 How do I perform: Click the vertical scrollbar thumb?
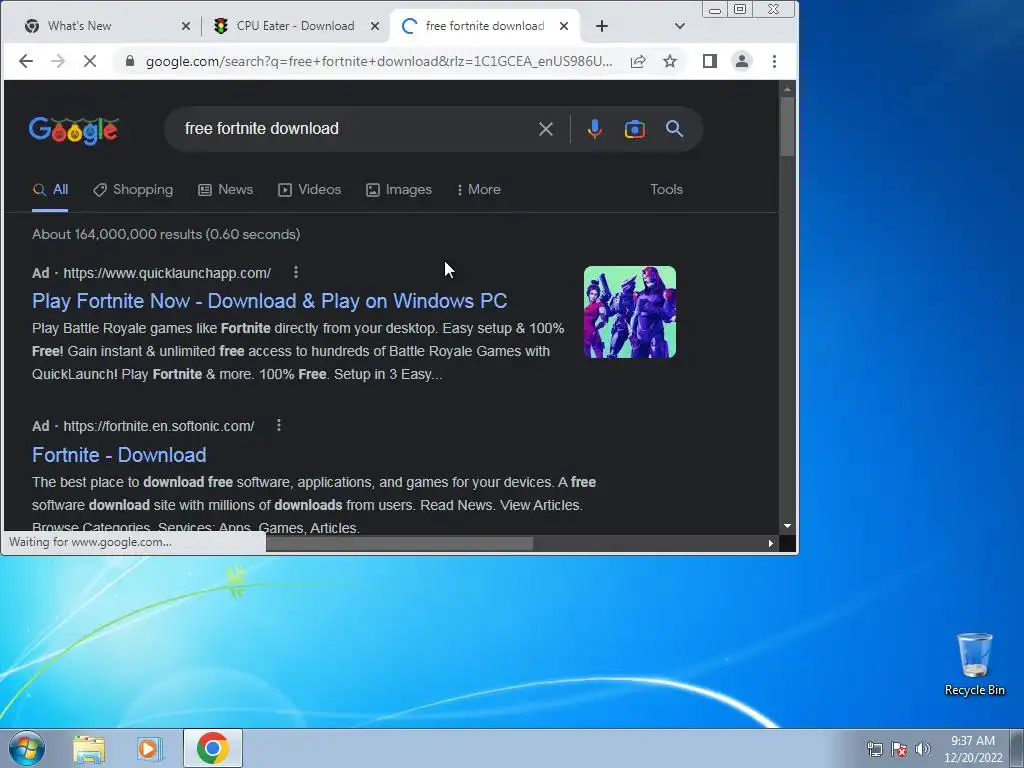coord(787,127)
